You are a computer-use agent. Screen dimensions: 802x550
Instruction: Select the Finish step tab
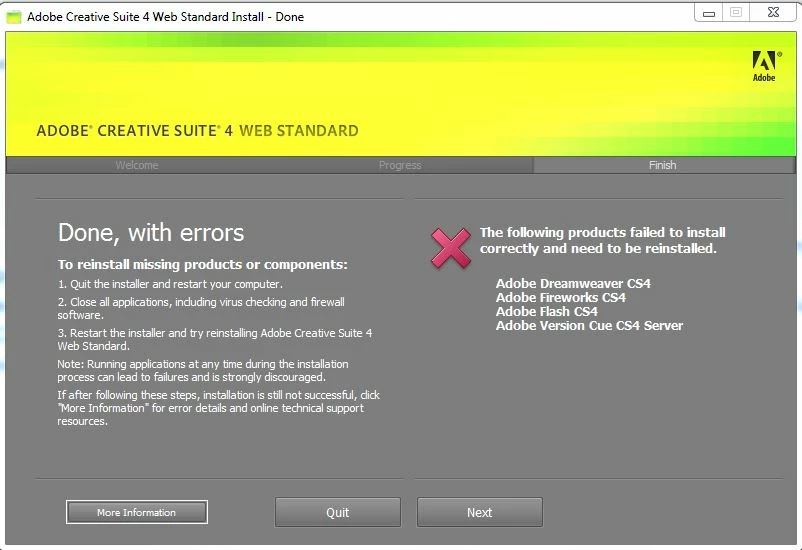(663, 165)
